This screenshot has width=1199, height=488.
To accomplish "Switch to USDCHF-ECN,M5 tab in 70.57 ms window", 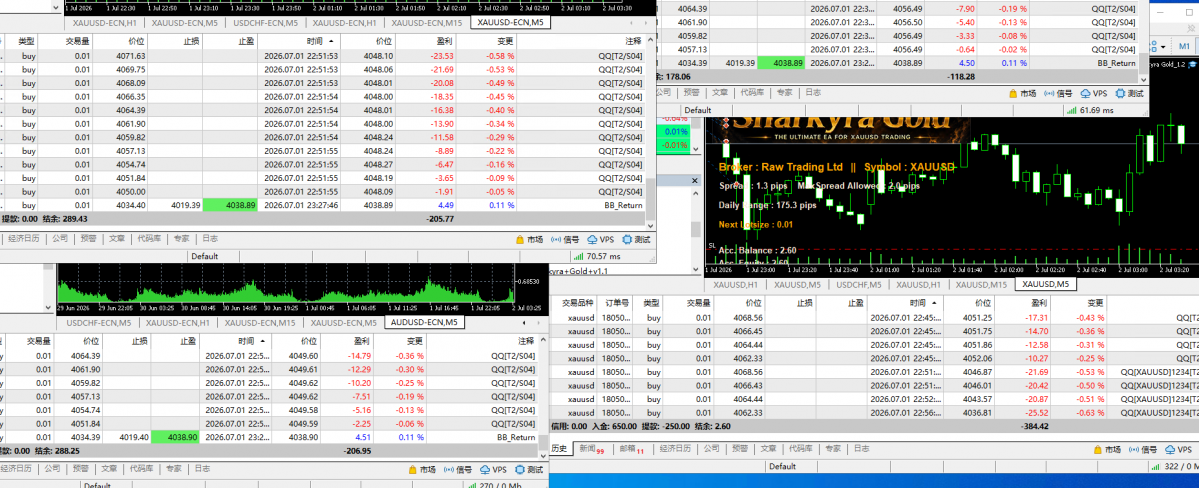I will (x=264, y=23).
